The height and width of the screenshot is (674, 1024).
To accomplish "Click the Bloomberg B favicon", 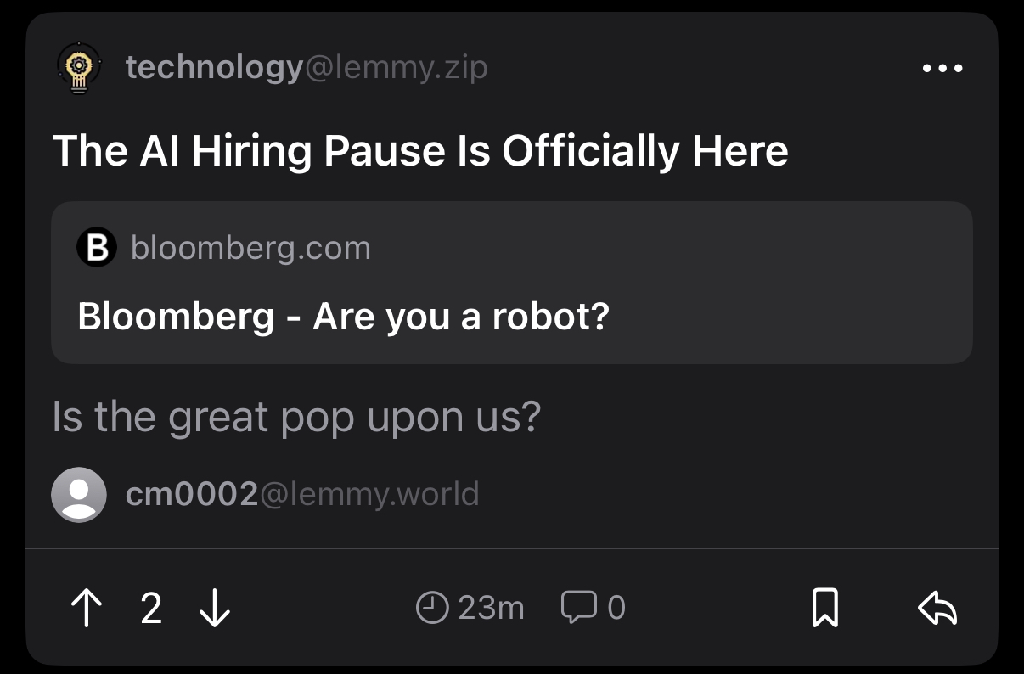I will pos(97,247).
